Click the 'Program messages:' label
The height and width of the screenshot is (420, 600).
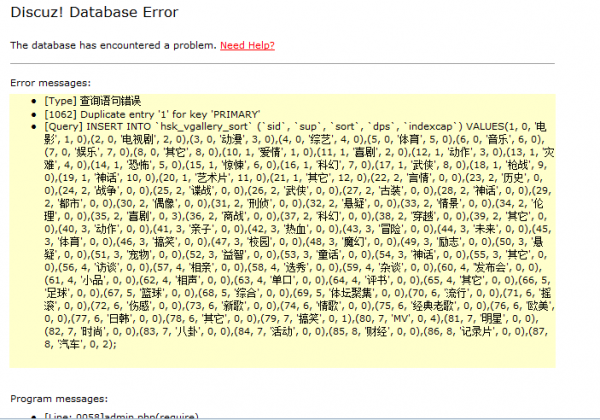(59, 399)
